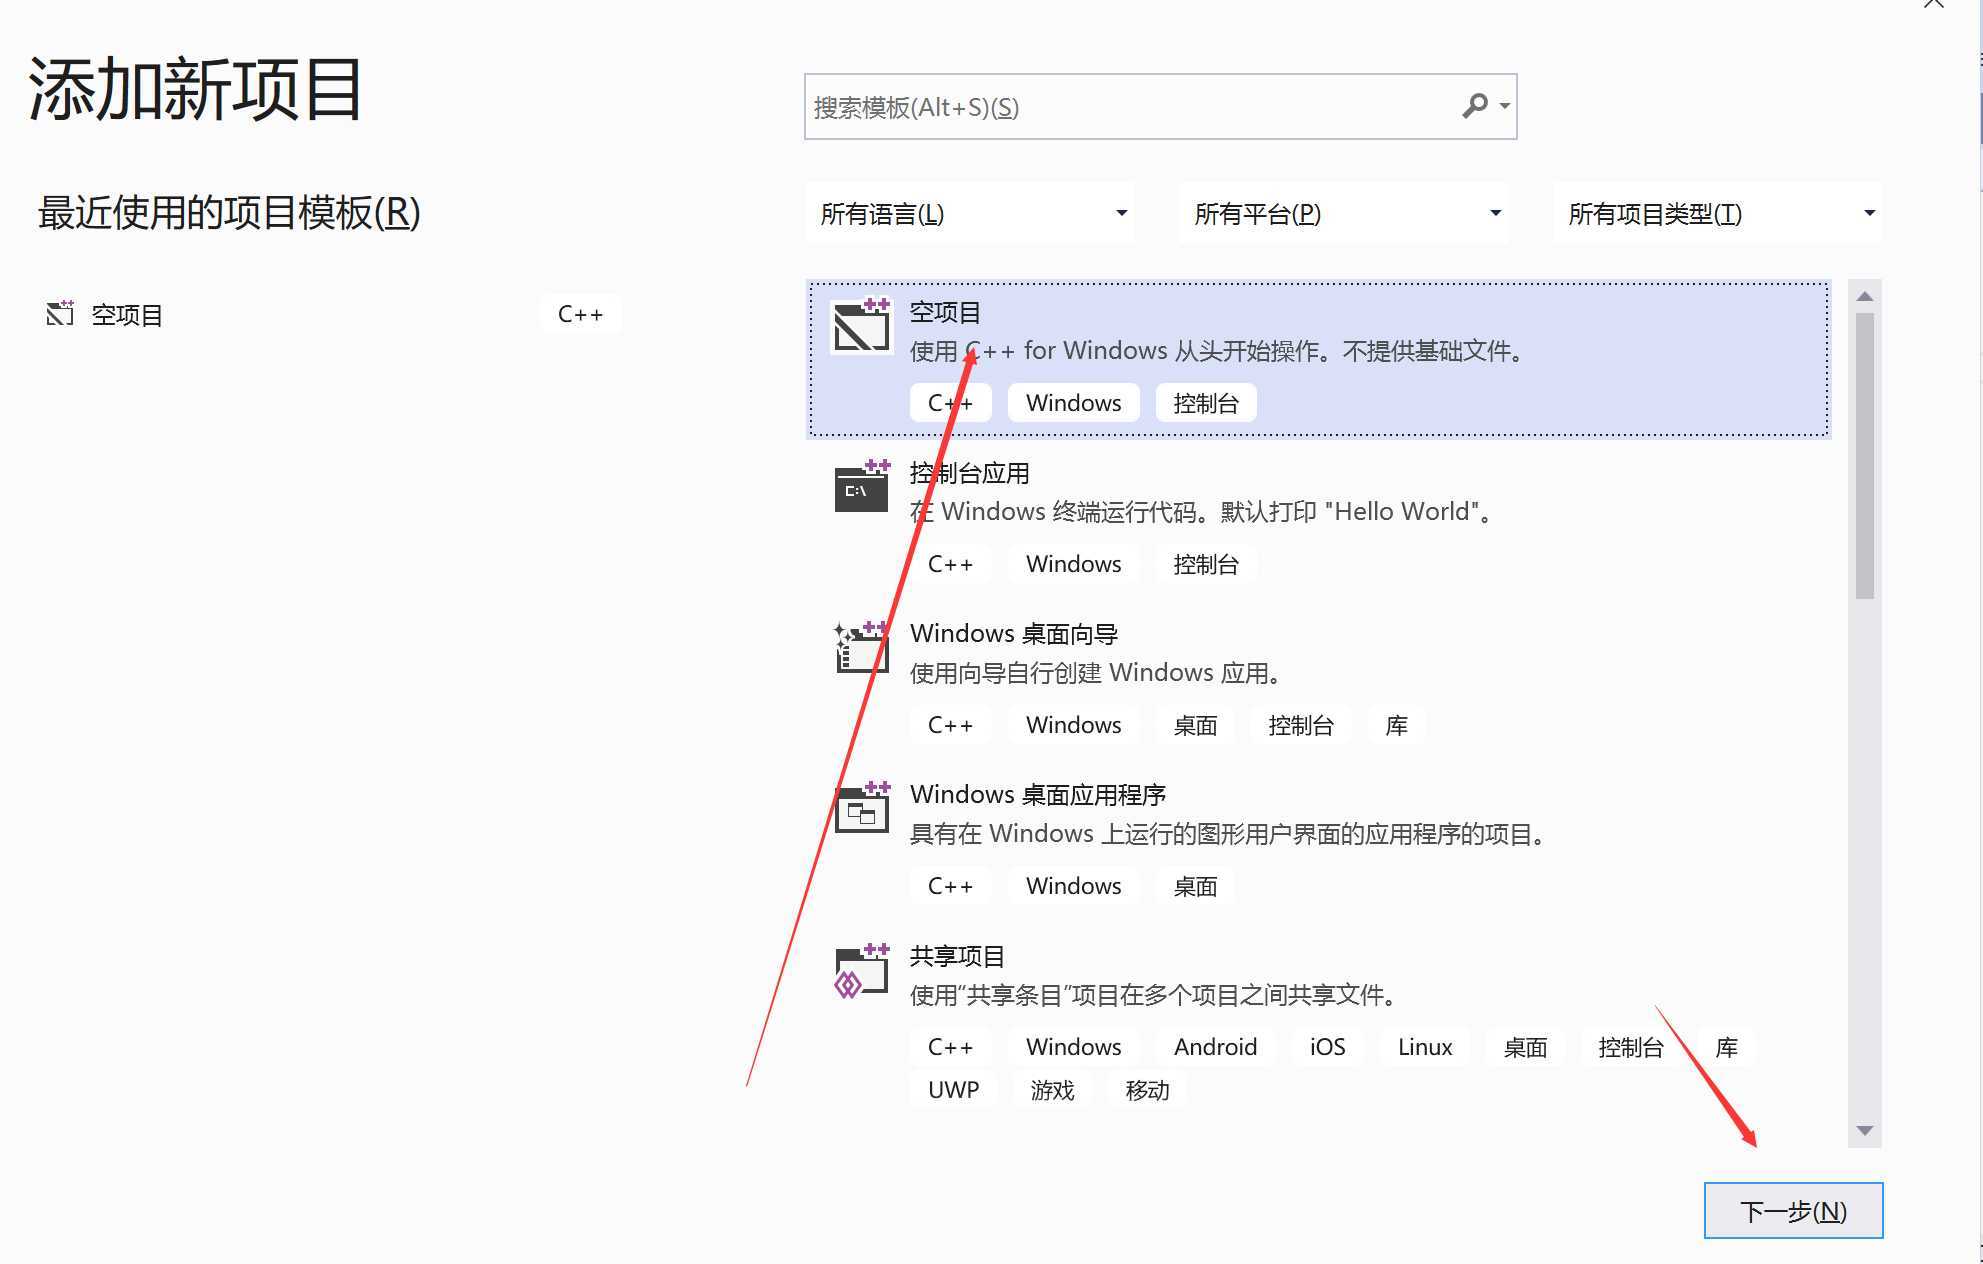
Task: Click the Windows 桌面应用程序 template icon
Action: (861, 810)
